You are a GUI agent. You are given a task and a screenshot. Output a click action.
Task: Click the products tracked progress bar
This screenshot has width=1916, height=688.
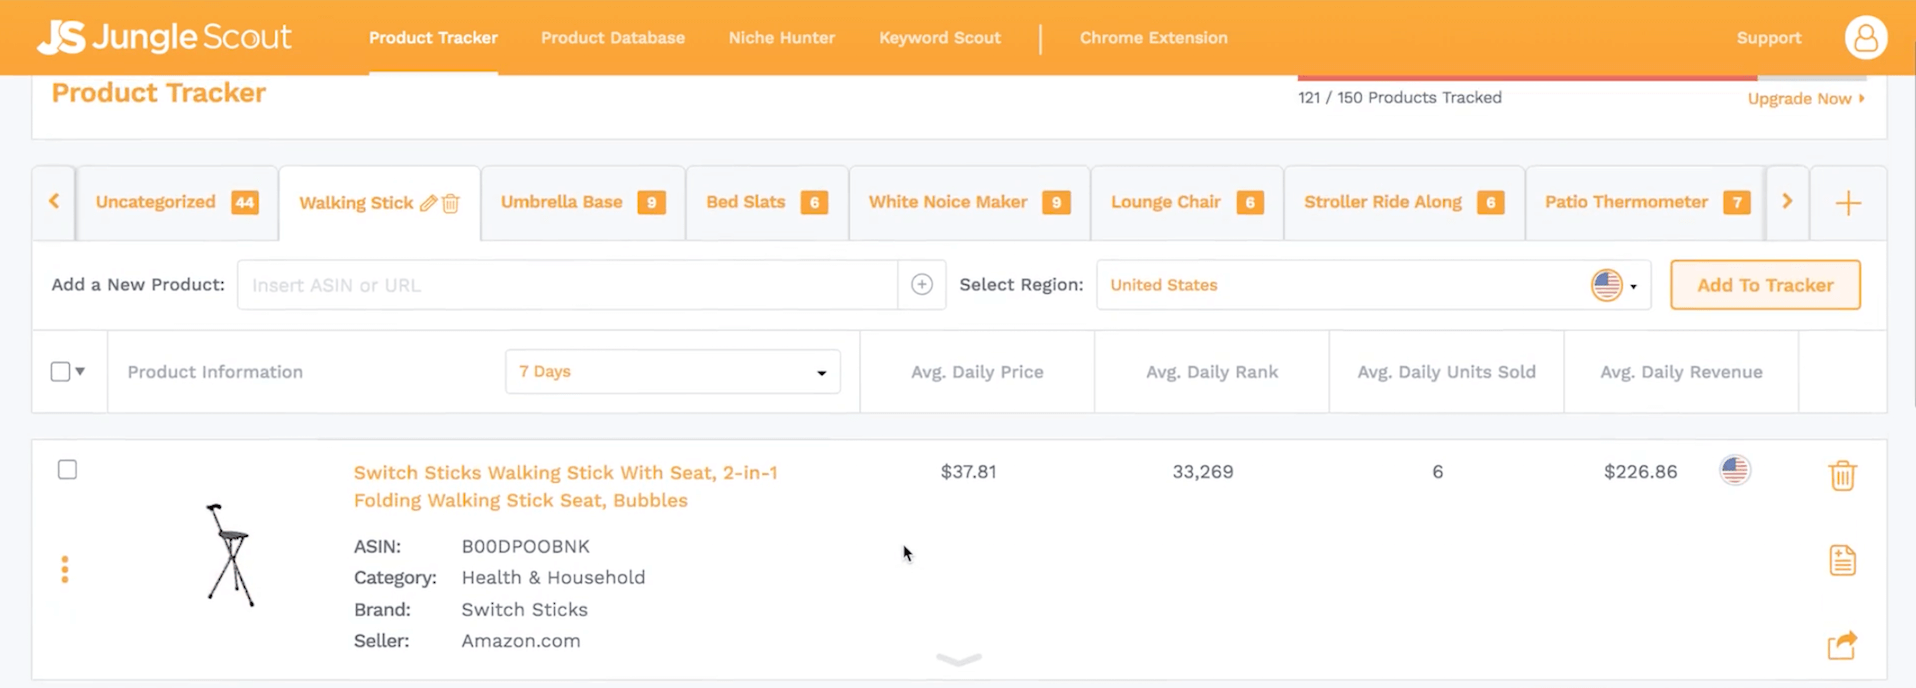(1582, 77)
